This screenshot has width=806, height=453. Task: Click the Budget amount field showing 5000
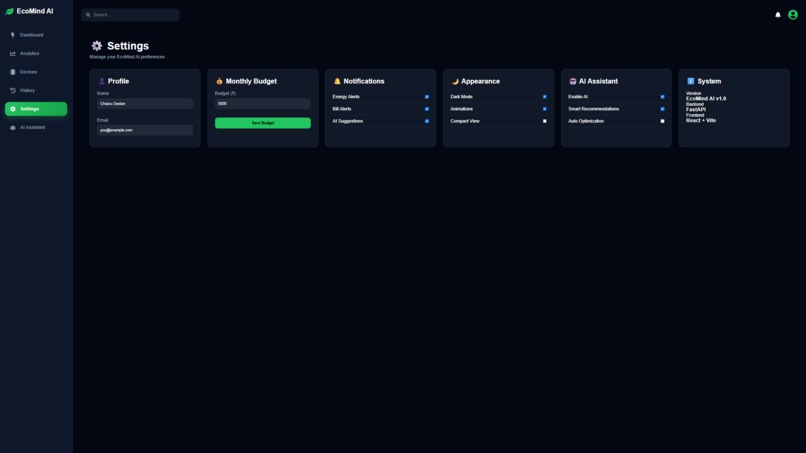point(263,103)
